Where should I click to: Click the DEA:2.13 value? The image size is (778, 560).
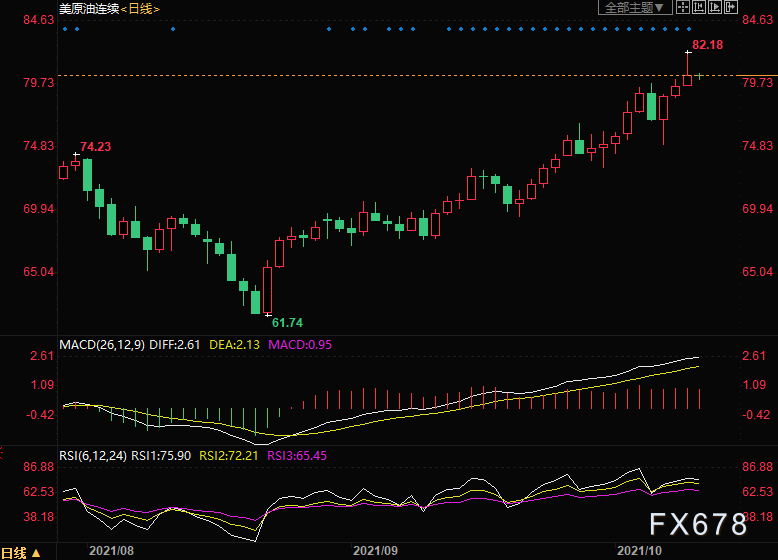pyautogui.click(x=234, y=344)
